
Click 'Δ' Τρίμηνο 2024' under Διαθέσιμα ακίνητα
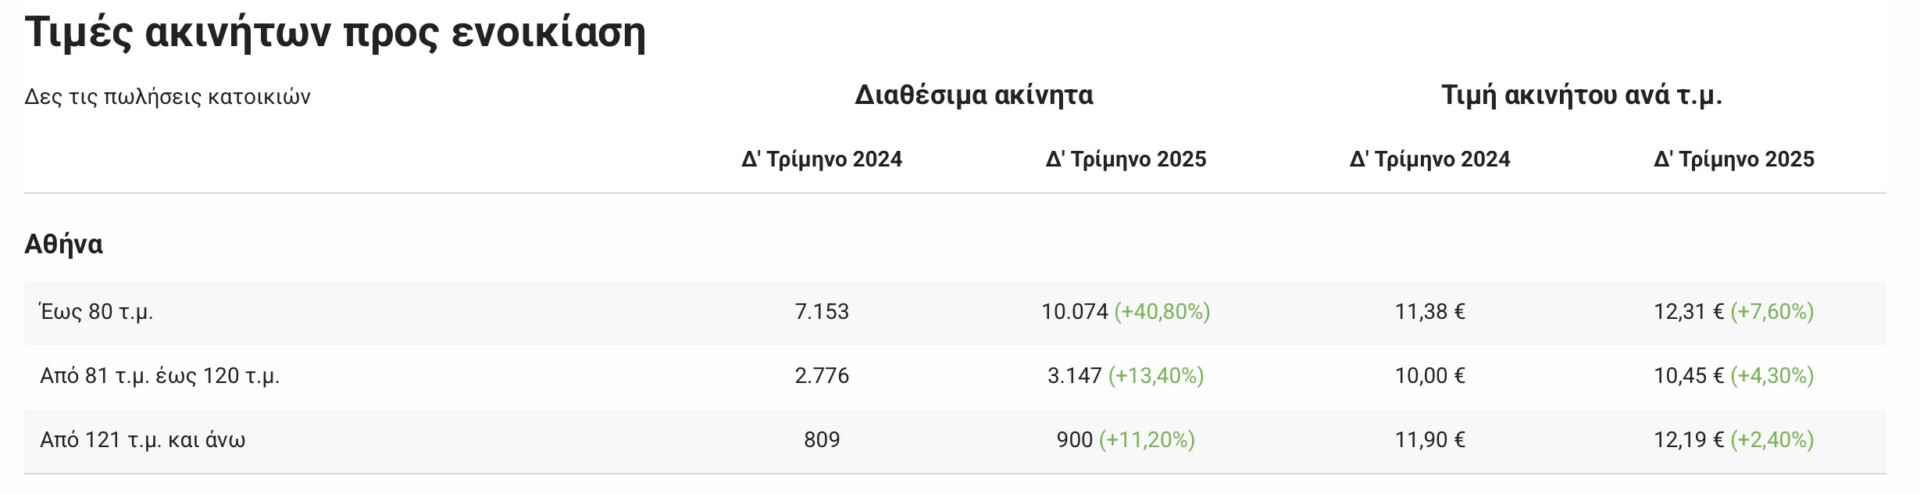pos(821,159)
